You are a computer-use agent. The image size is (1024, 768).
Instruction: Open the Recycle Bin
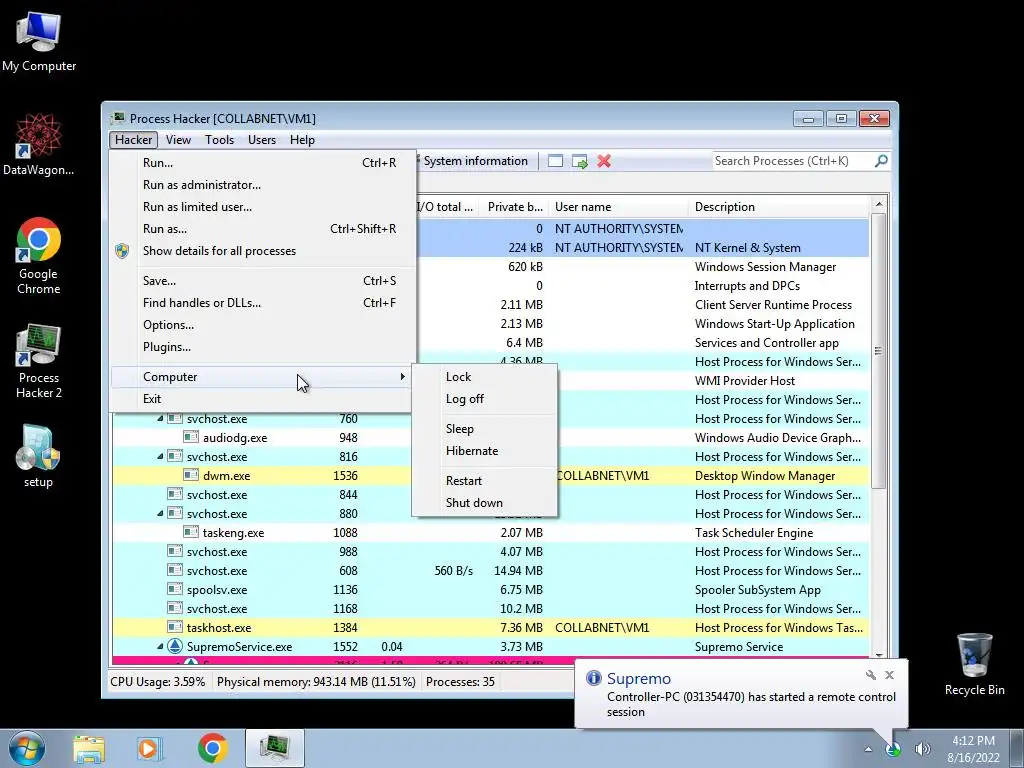tap(974, 664)
